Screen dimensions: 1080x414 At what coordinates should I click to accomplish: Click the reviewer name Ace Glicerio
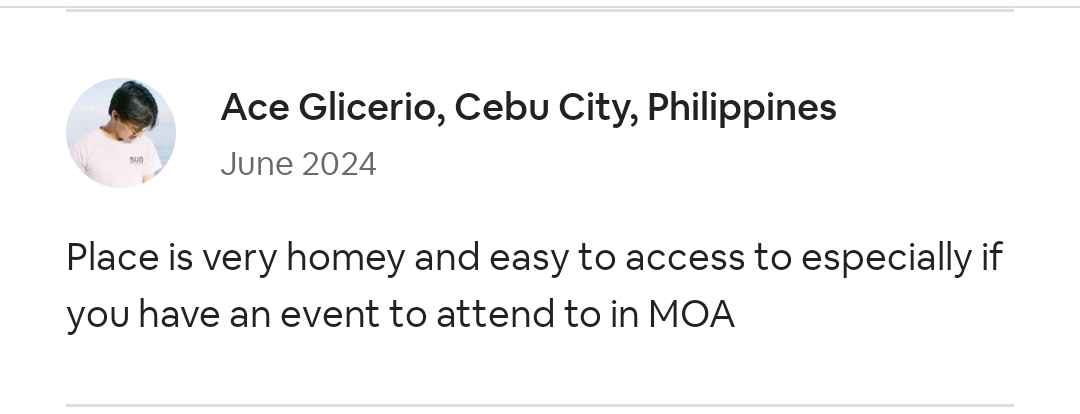pyautogui.click(x=328, y=107)
